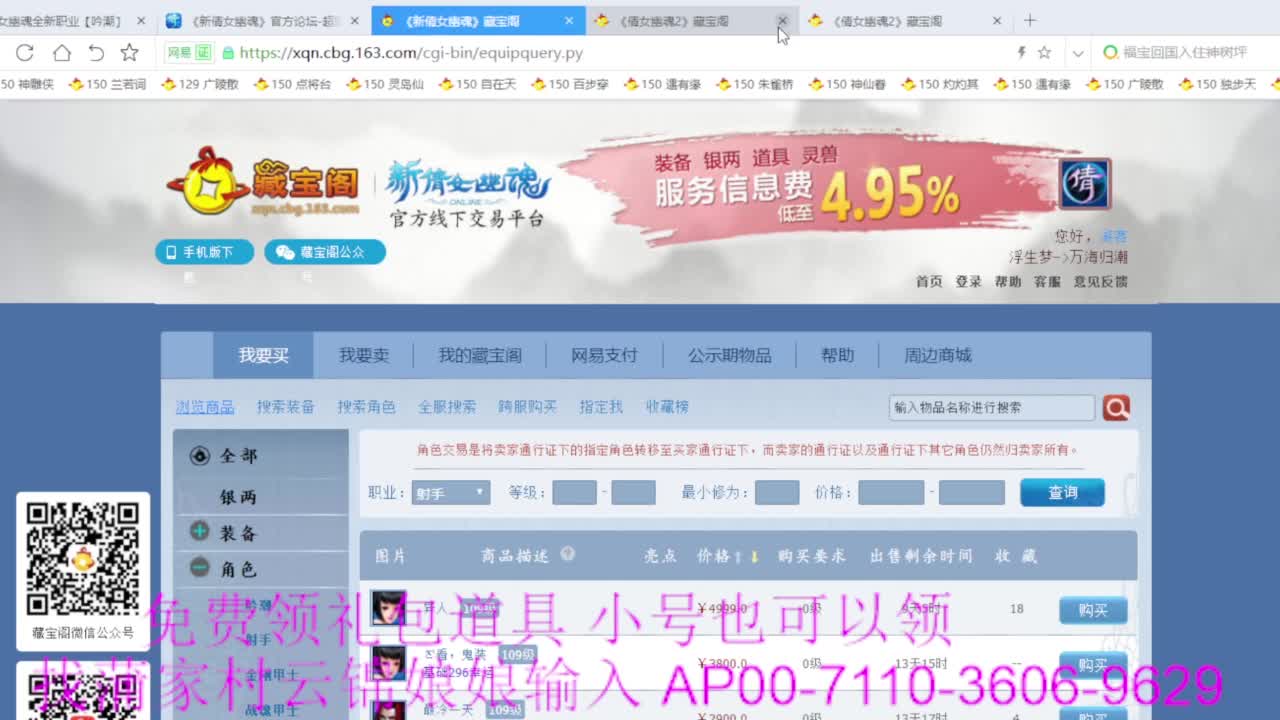The height and width of the screenshot is (720, 1280).
Task: Click the undo/back arrow icon in toolbar
Action: pyautogui.click(x=96, y=53)
